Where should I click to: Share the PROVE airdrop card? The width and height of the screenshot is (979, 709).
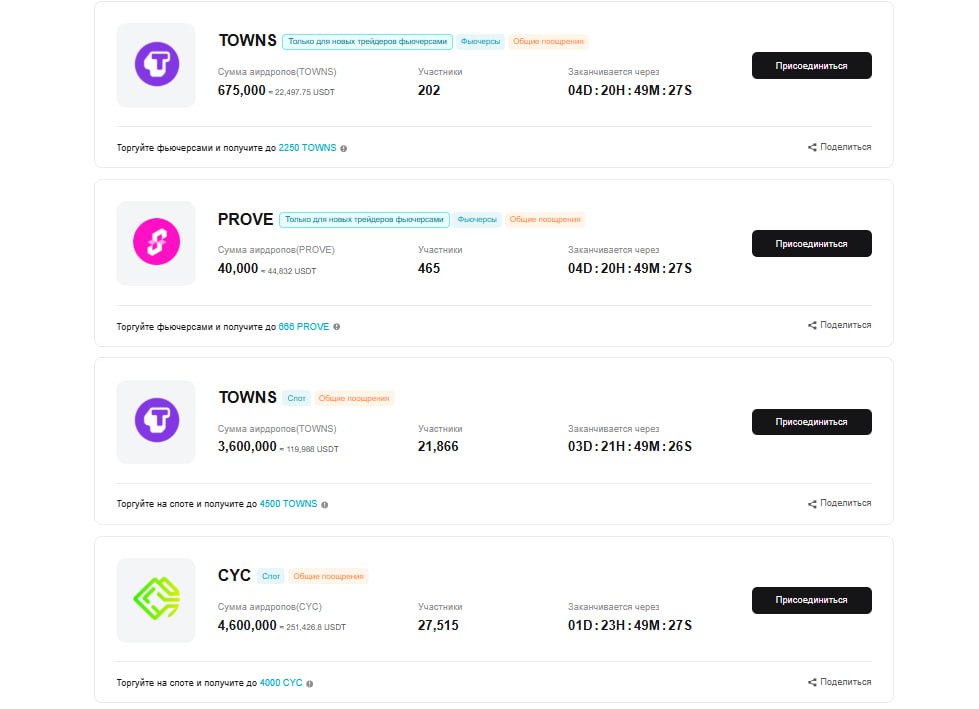[839, 325]
